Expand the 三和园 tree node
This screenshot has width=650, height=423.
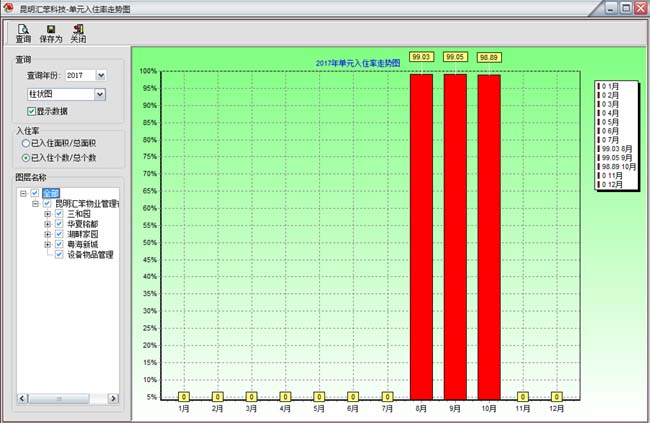coord(48,214)
